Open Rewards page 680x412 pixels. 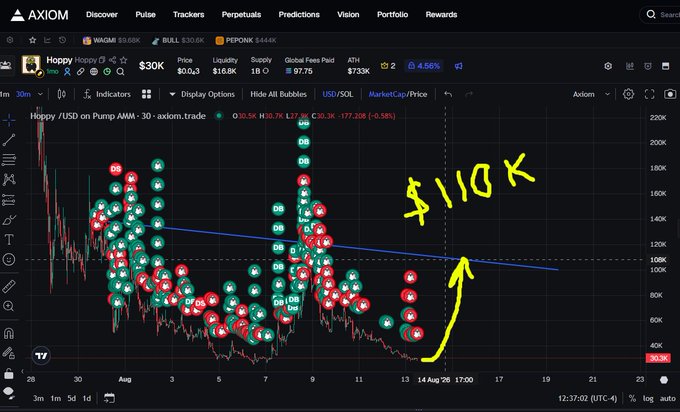point(441,14)
